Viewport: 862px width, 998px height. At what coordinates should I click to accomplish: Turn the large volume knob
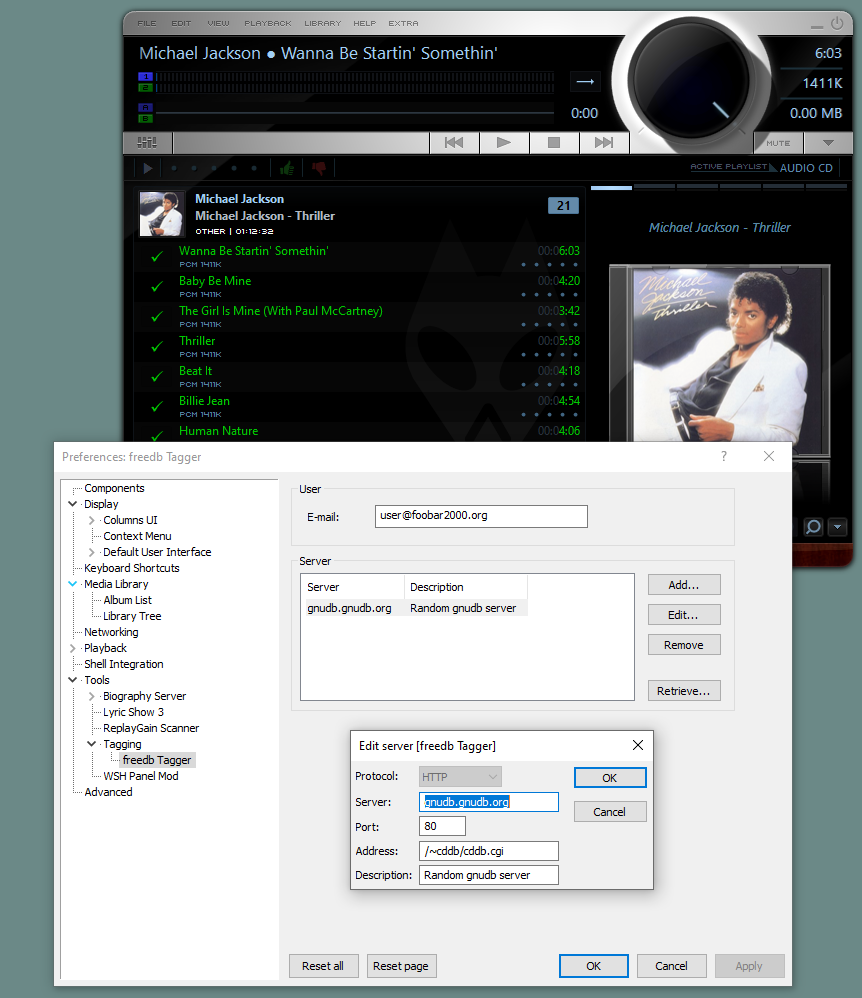pos(691,79)
